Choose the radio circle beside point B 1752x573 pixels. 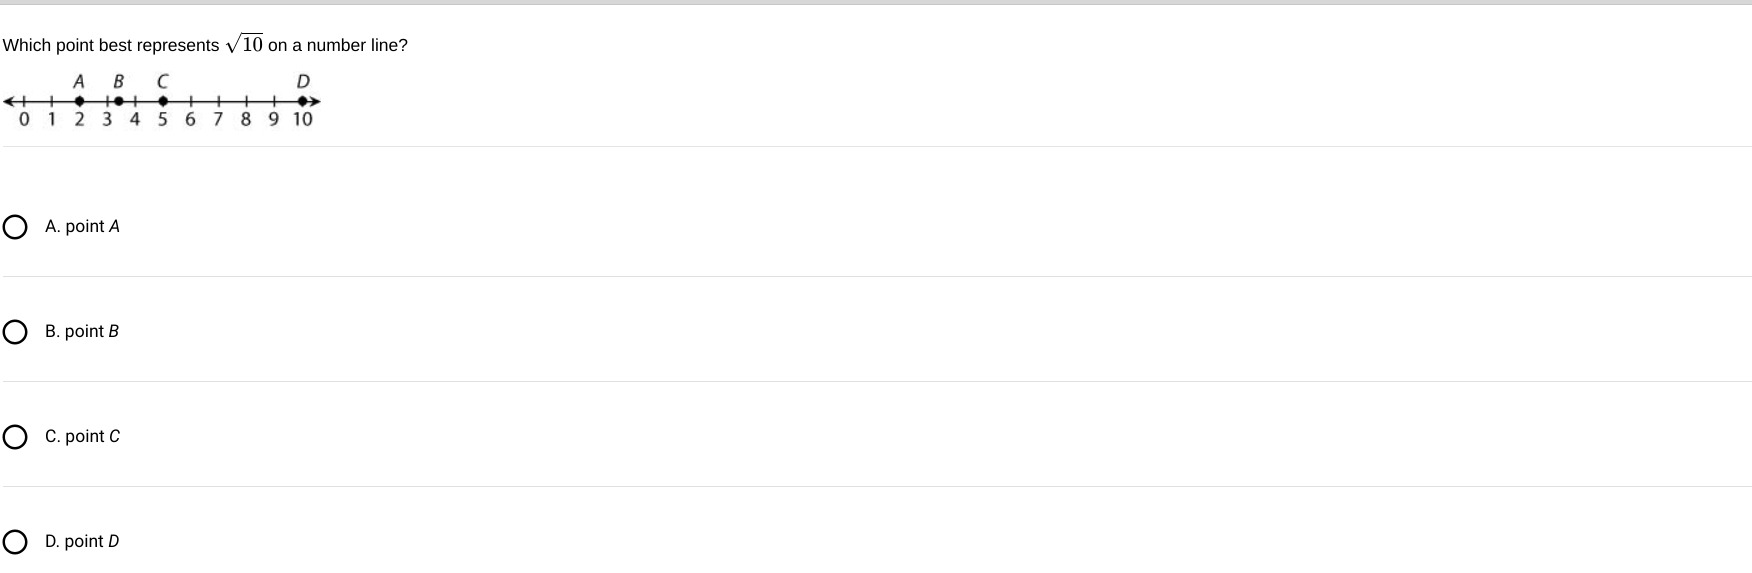click(x=15, y=332)
